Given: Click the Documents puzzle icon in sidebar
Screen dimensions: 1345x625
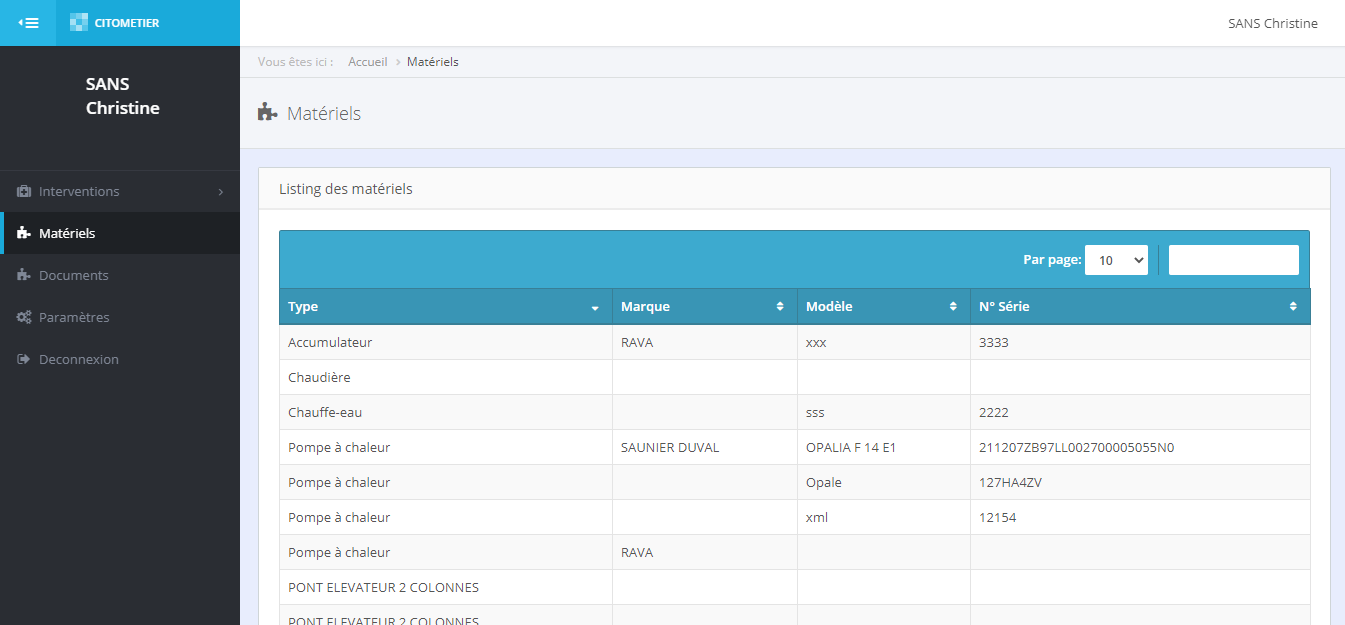Looking at the screenshot, I should point(24,275).
